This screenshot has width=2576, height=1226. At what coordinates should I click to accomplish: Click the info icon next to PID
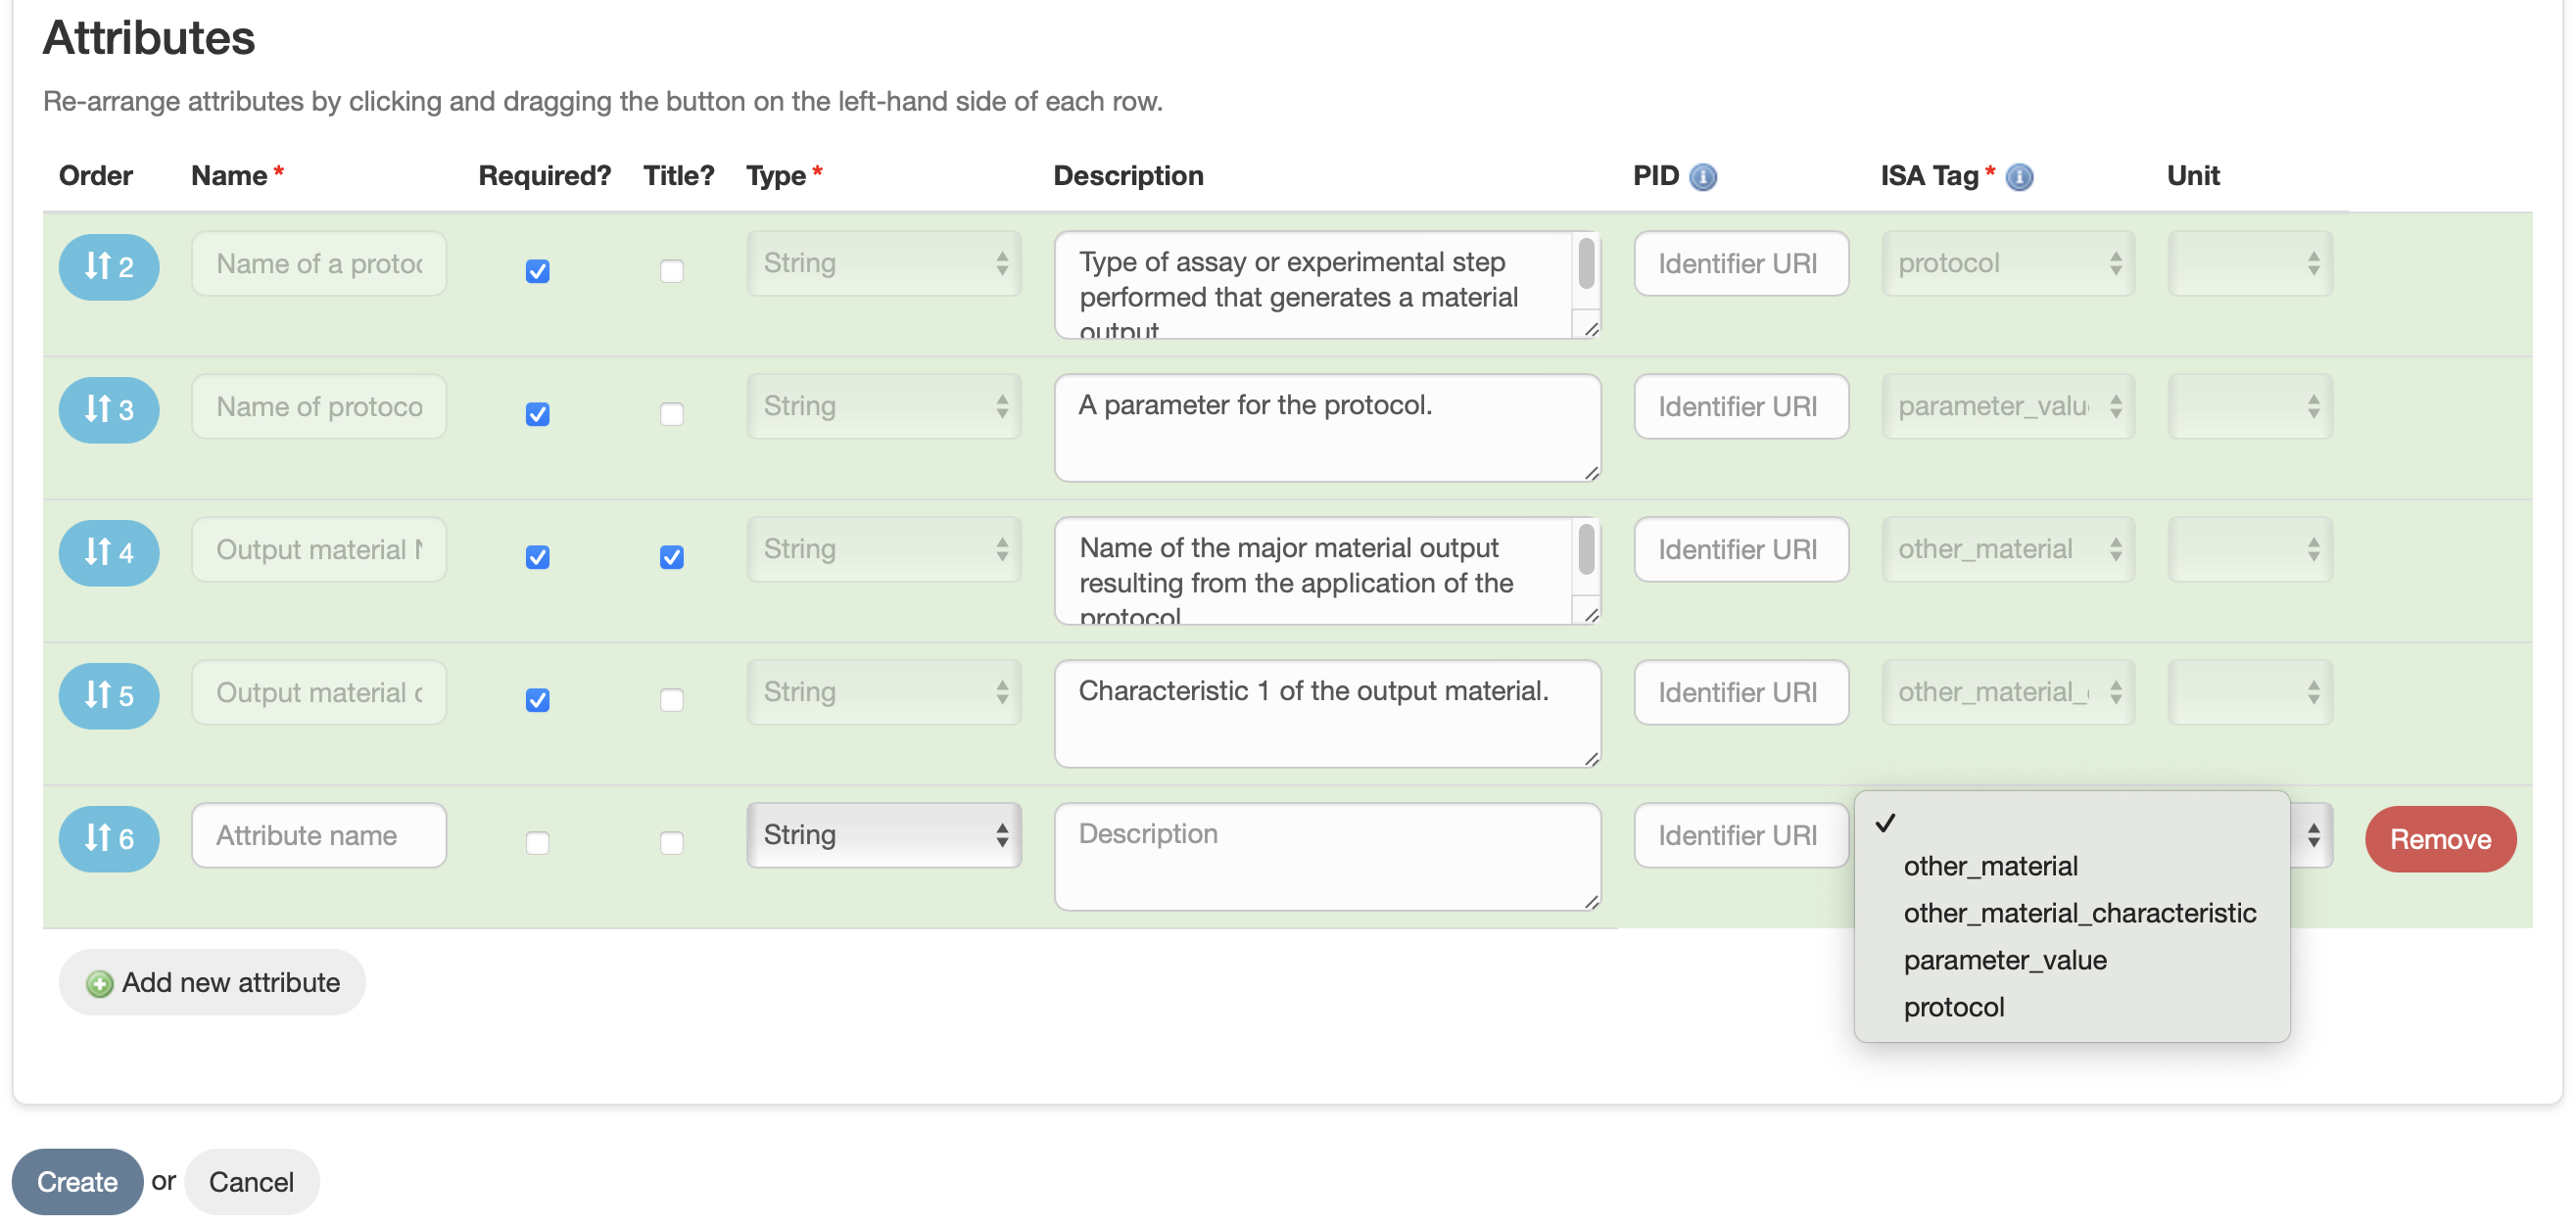click(x=1703, y=176)
